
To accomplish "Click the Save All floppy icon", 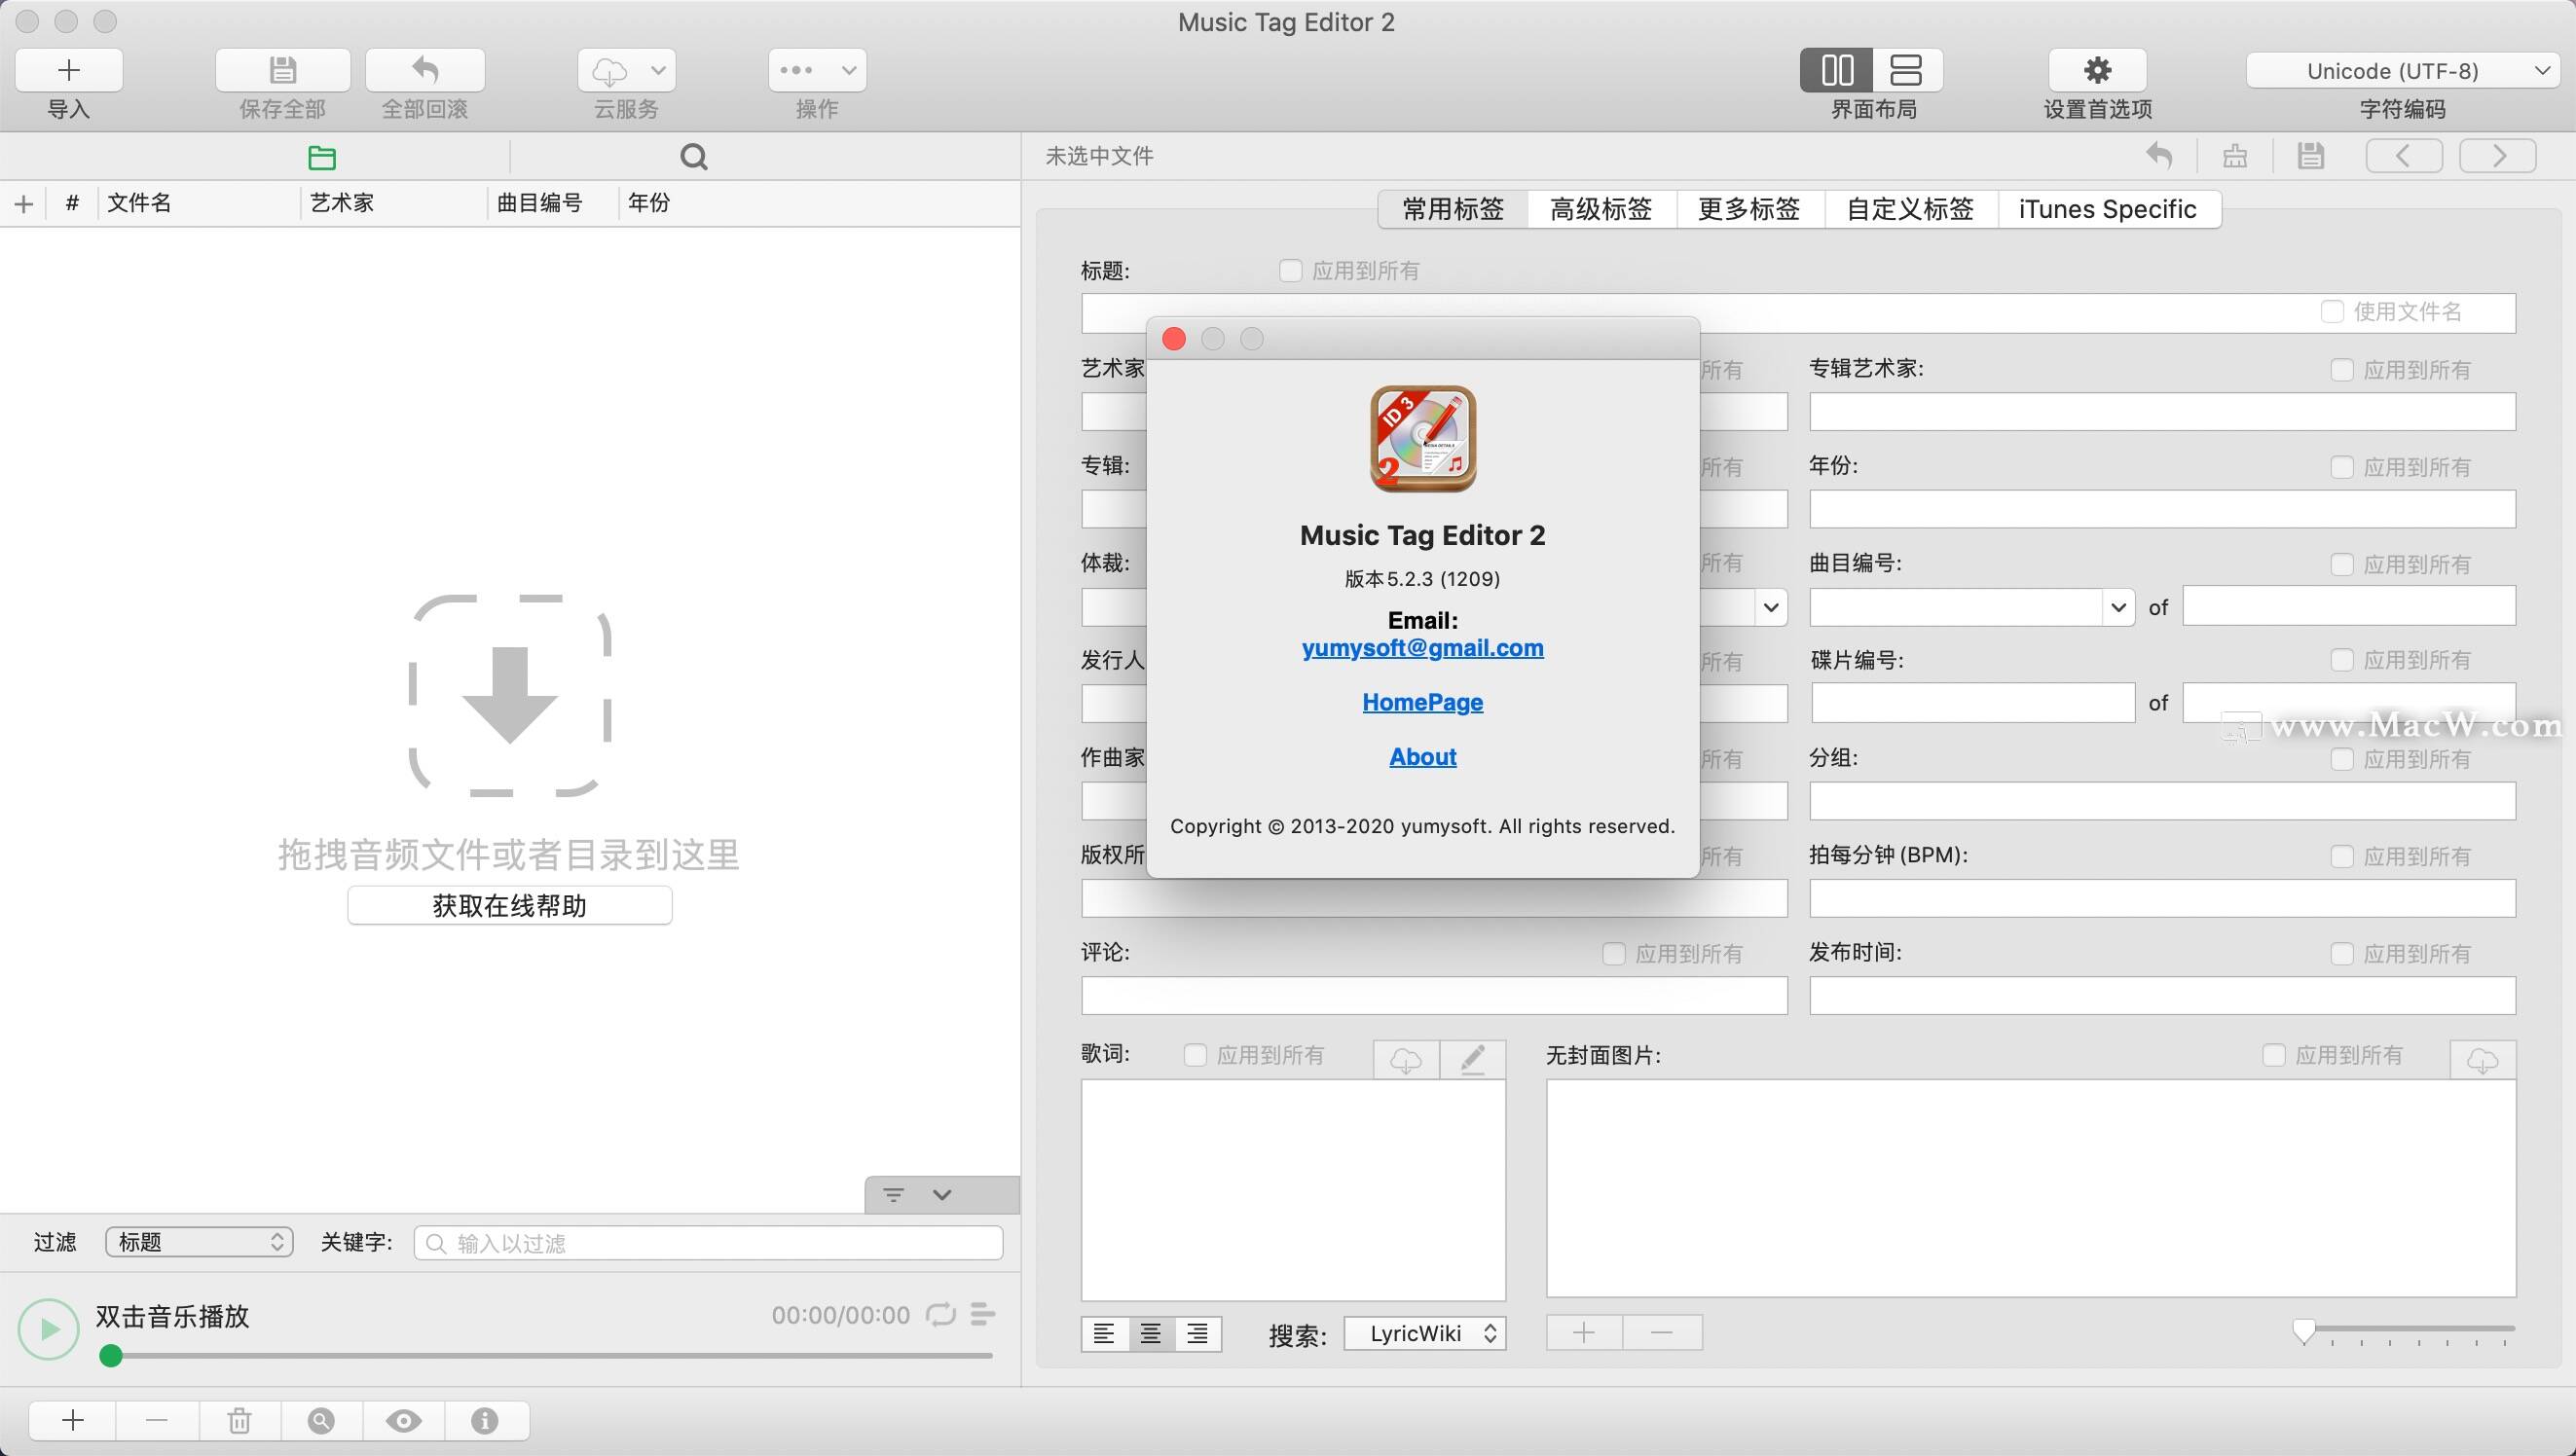I will [283, 70].
